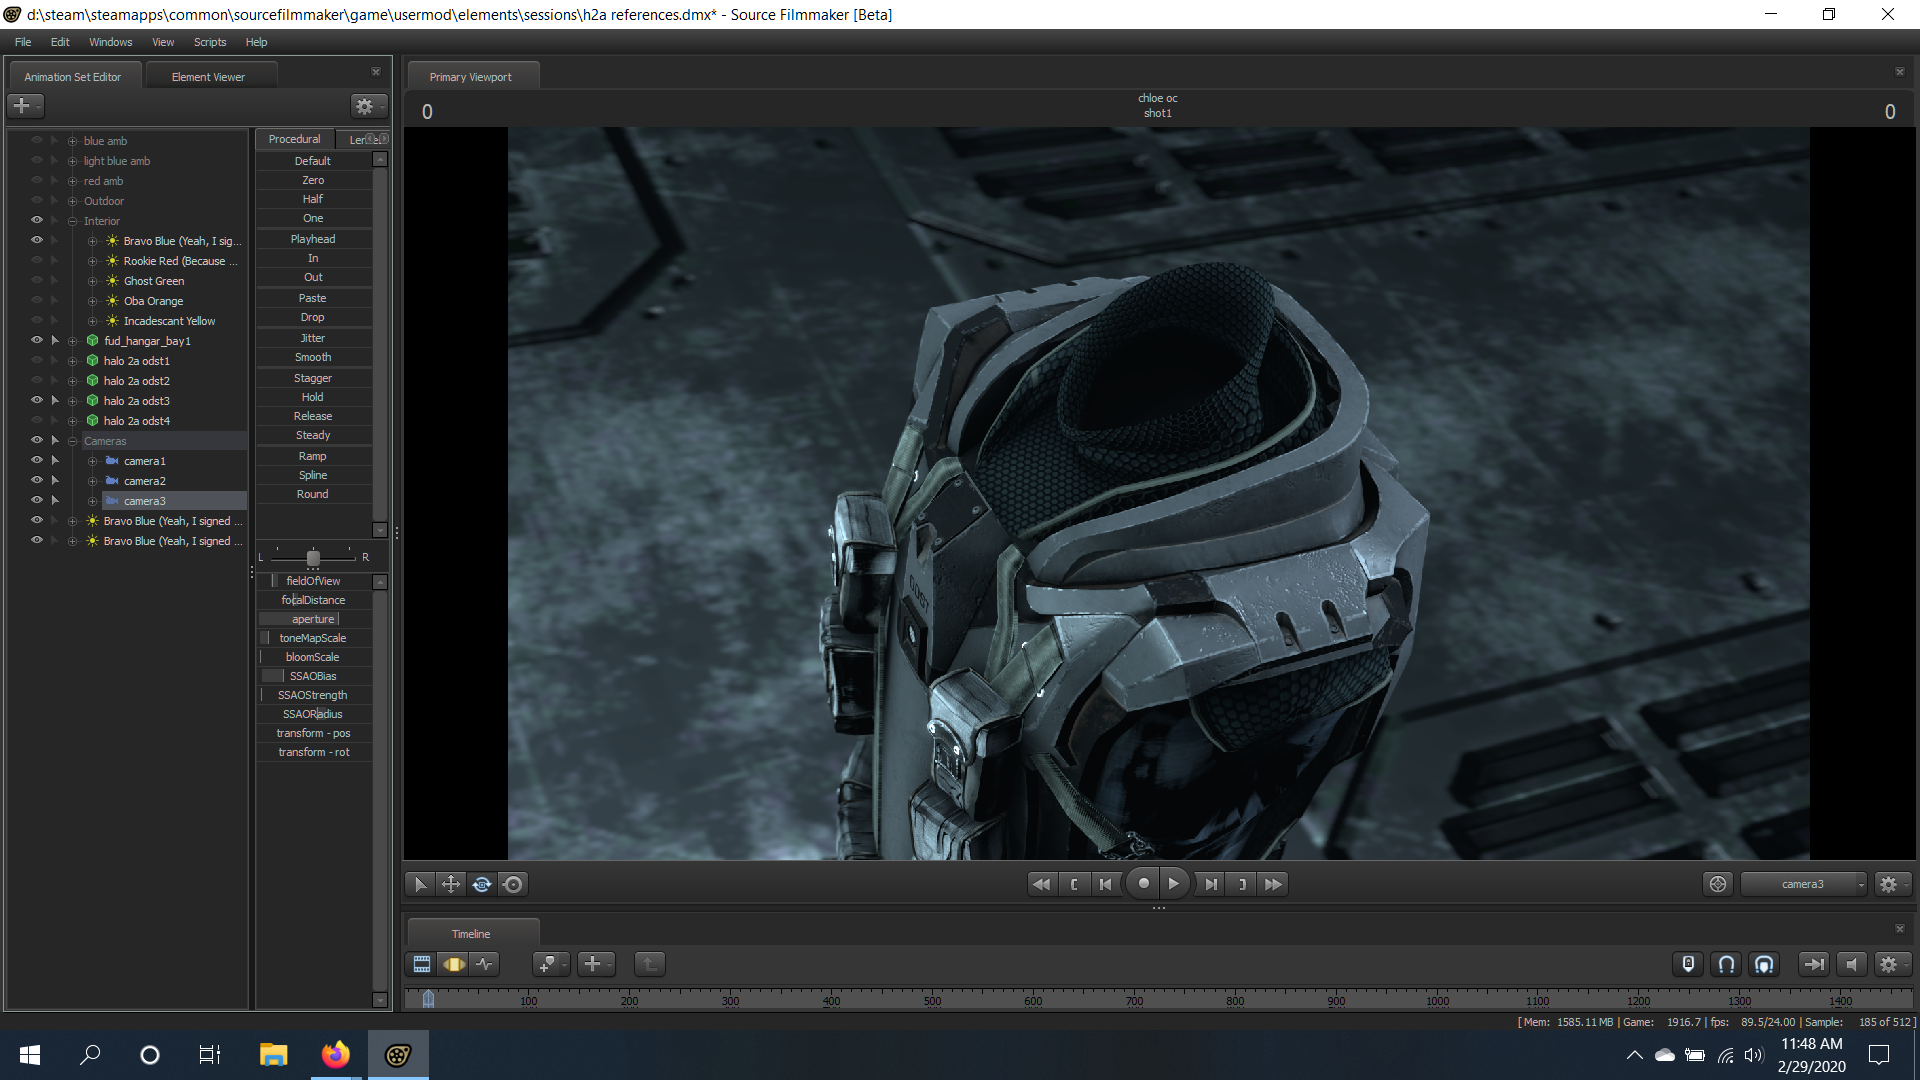
Task: Click the work camera toggle icon
Action: (1718, 884)
